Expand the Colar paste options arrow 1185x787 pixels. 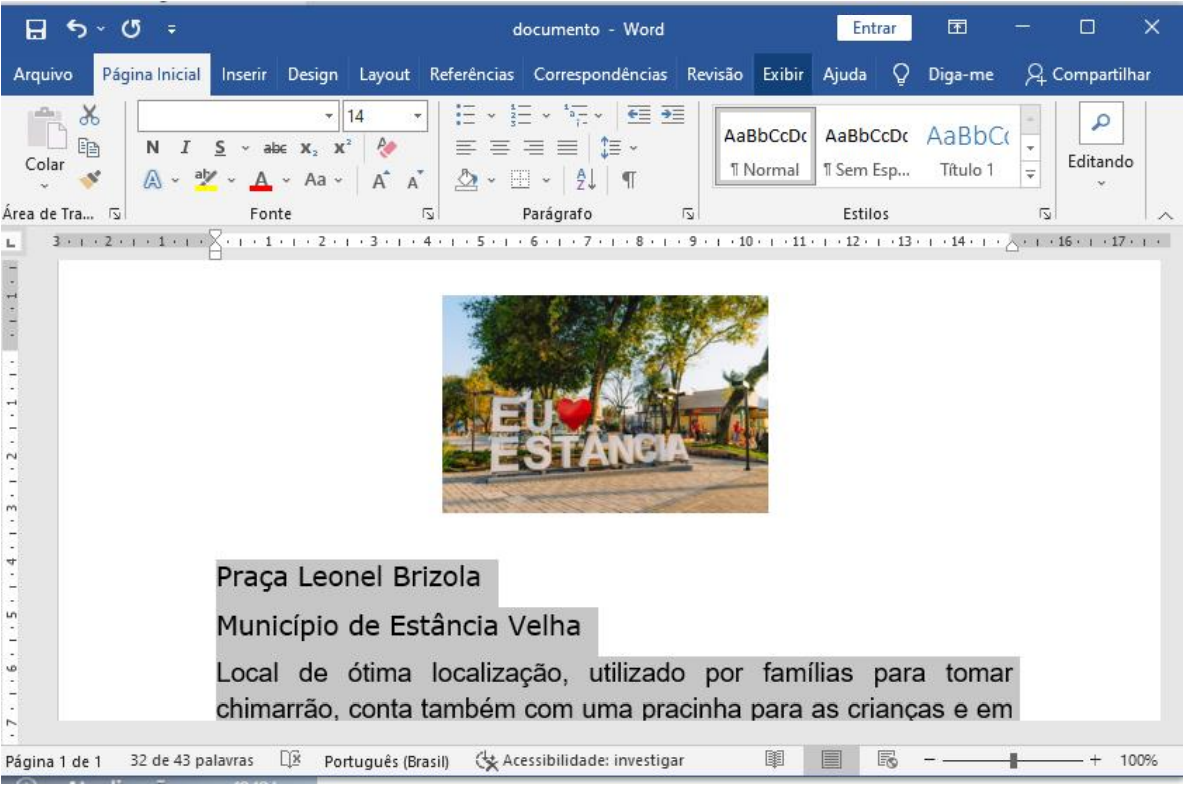click(45, 185)
